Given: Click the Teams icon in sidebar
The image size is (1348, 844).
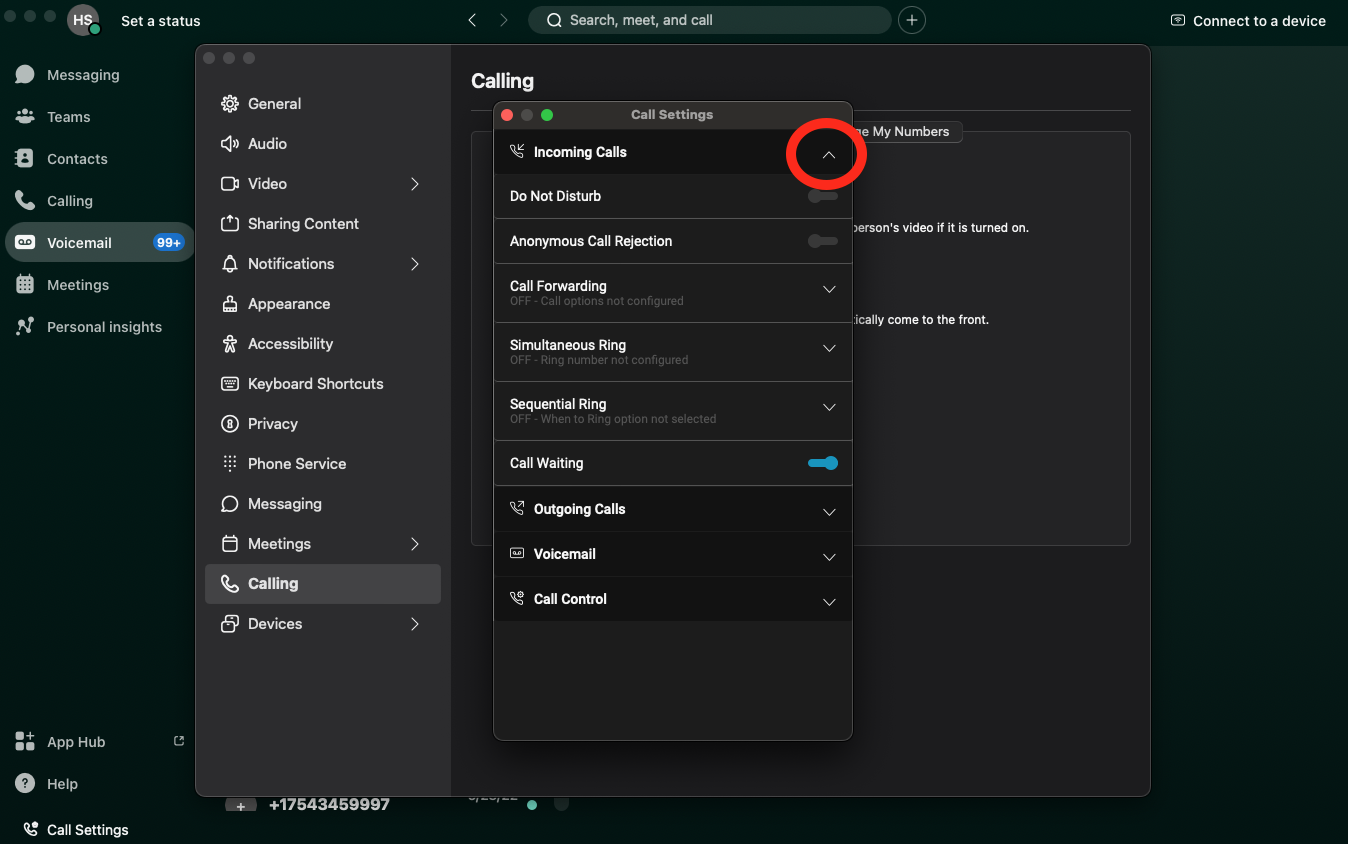Looking at the screenshot, I should tap(25, 117).
